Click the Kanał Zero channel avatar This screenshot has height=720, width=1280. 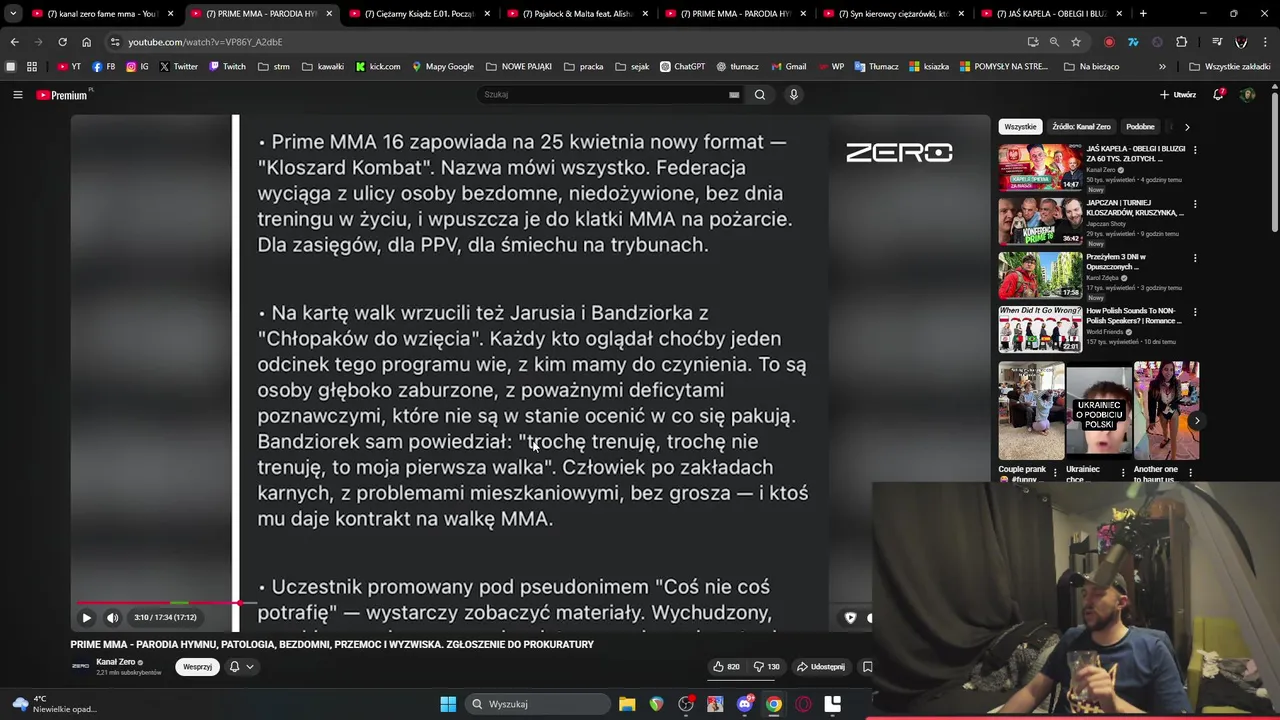click(x=80, y=666)
